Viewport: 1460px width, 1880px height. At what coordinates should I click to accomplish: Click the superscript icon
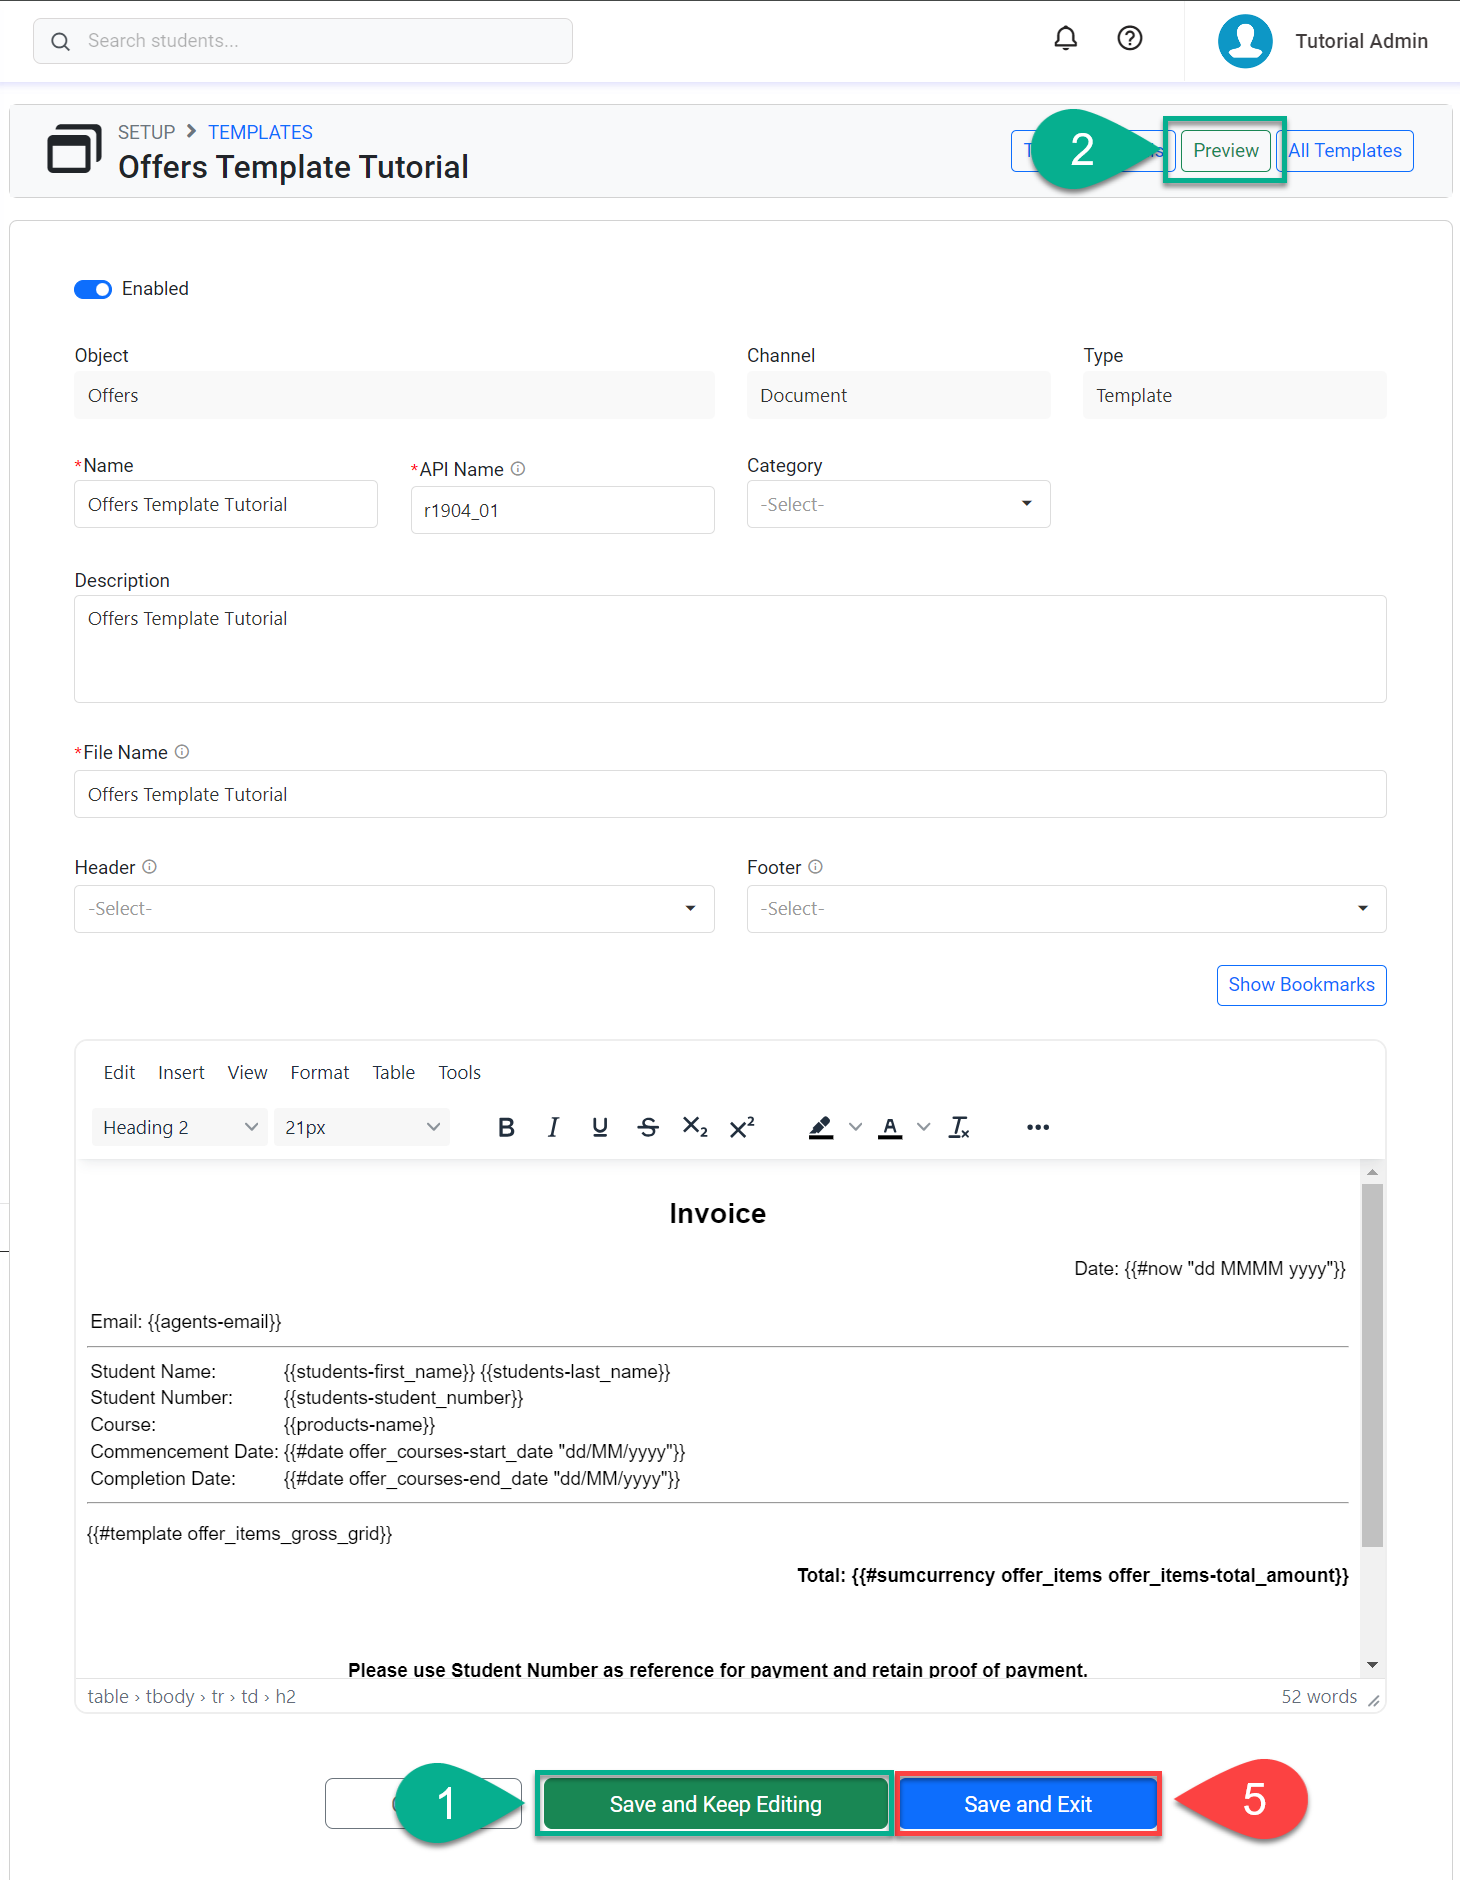(x=742, y=1127)
